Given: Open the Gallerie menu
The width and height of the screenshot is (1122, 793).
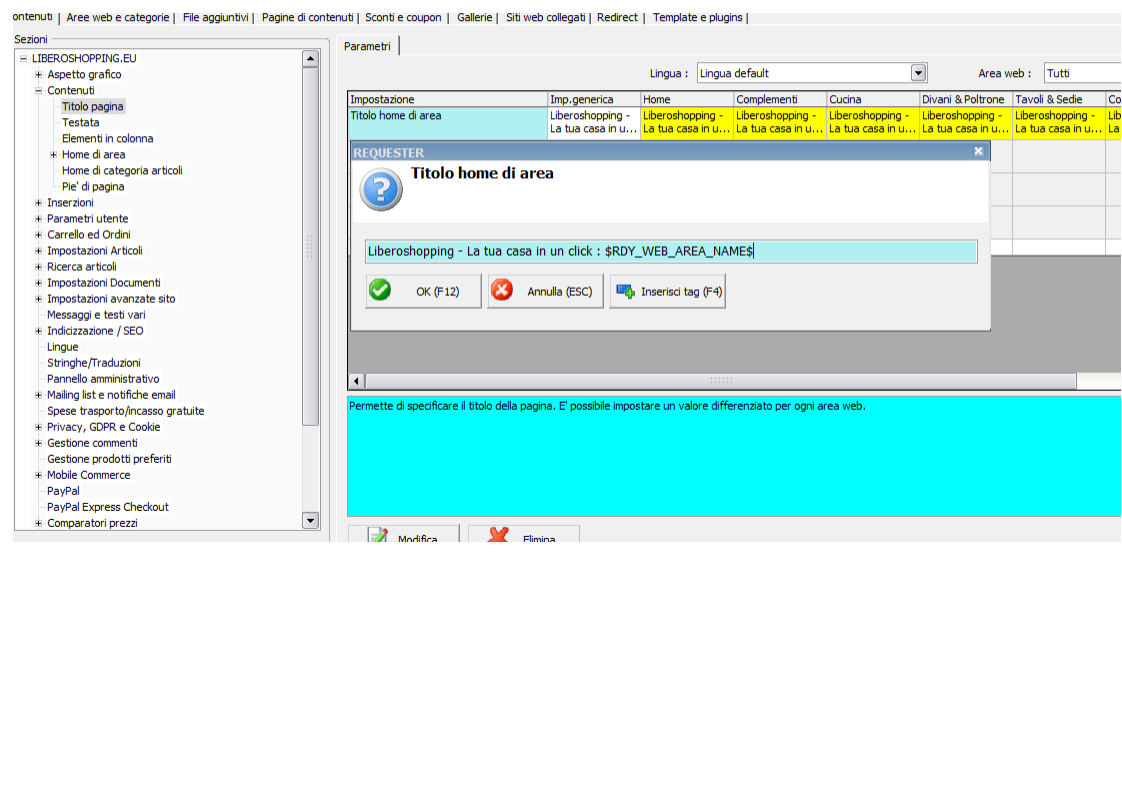Looking at the screenshot, I should 474,17.
